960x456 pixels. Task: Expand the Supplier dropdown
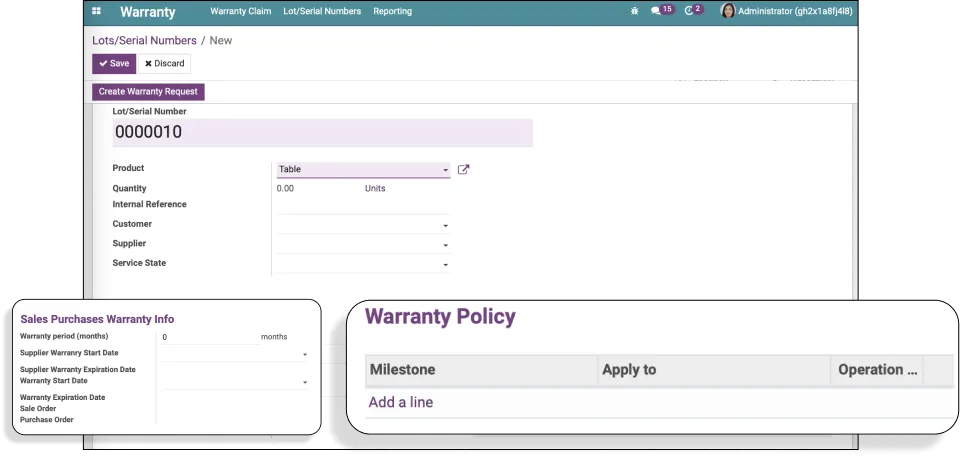[x=446, y=245]
